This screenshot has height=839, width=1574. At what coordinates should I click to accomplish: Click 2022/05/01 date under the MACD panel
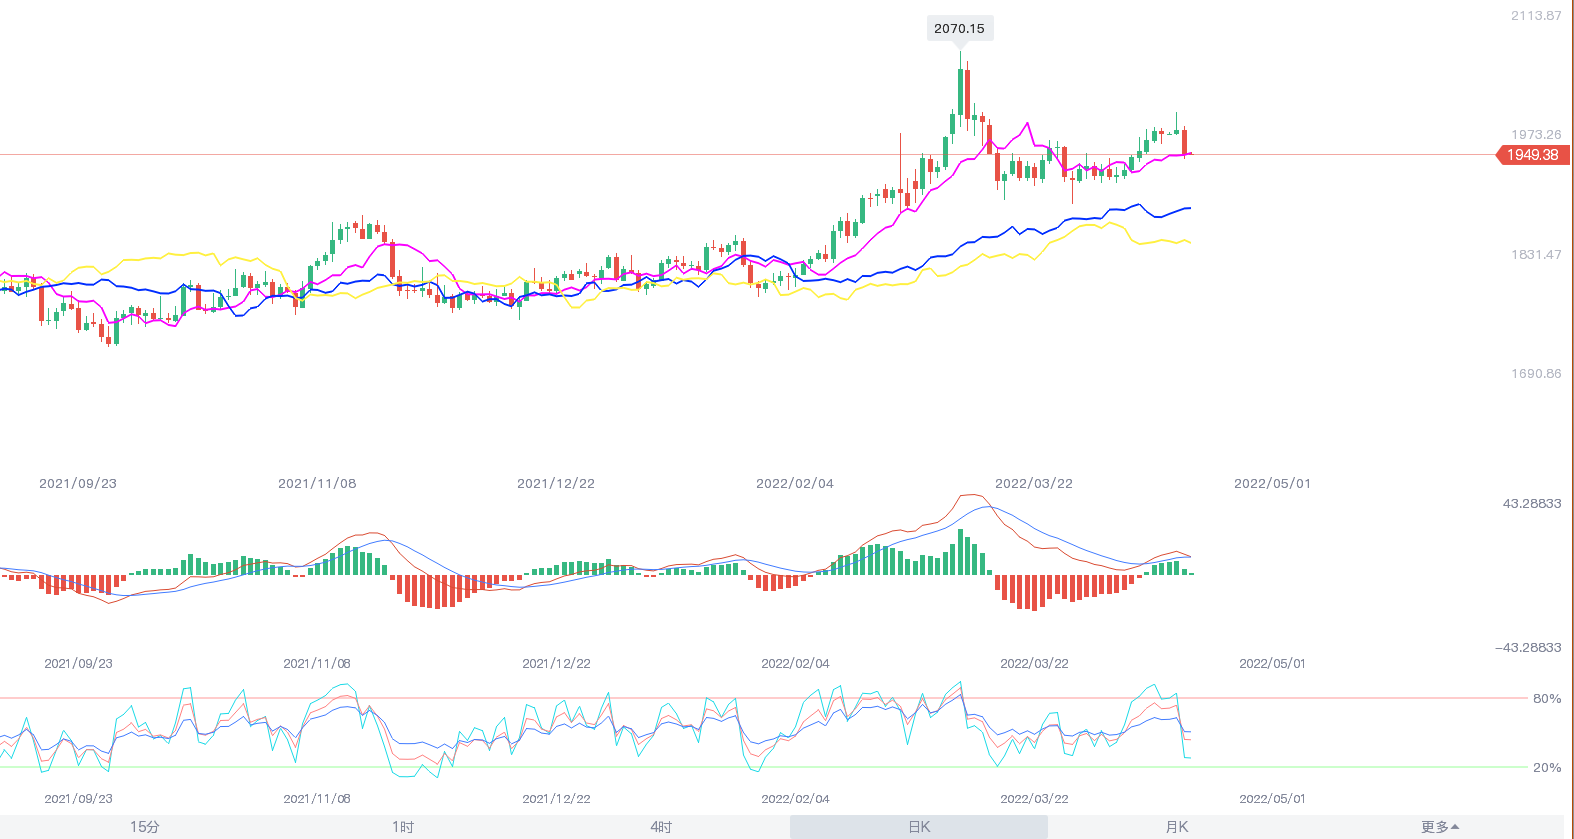pos(1272,664)
